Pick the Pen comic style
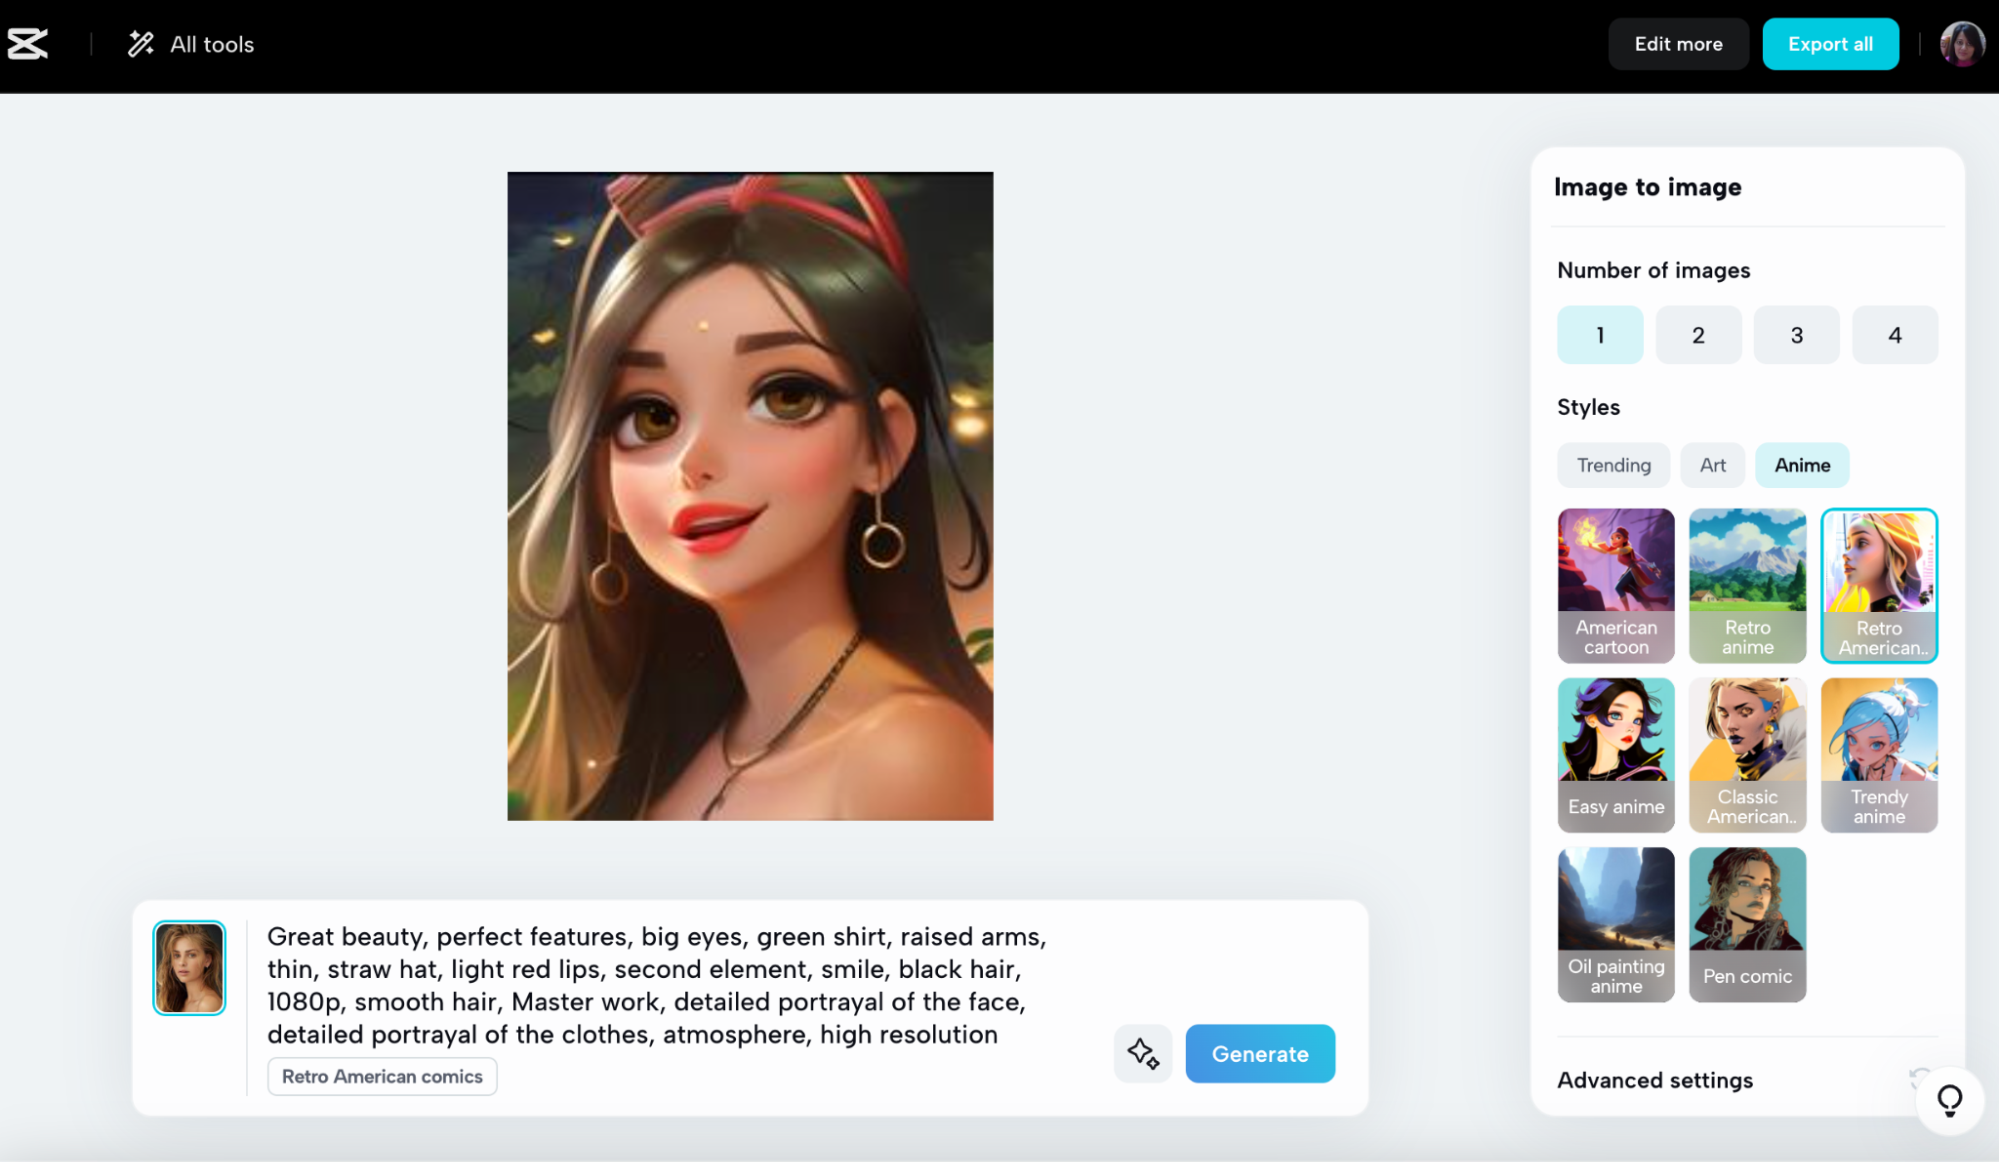The width and height of the screenshot is (1999, 1162). click(x=1747, y=924)
